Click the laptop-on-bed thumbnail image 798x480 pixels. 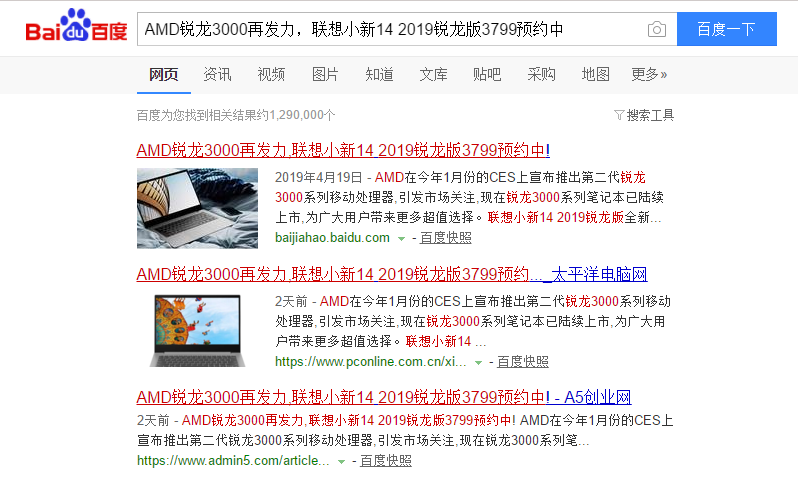pos(197,208)
